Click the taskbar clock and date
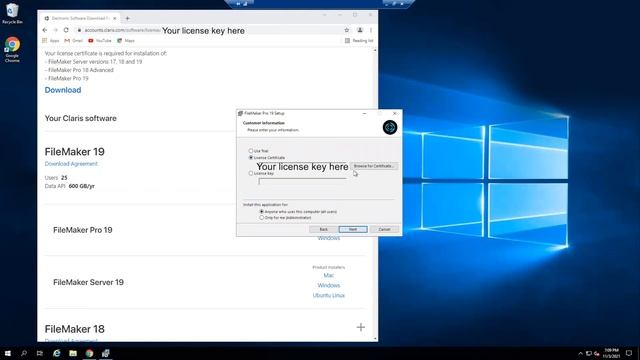Screen dimensions: 640x360 tap(611, 353)
